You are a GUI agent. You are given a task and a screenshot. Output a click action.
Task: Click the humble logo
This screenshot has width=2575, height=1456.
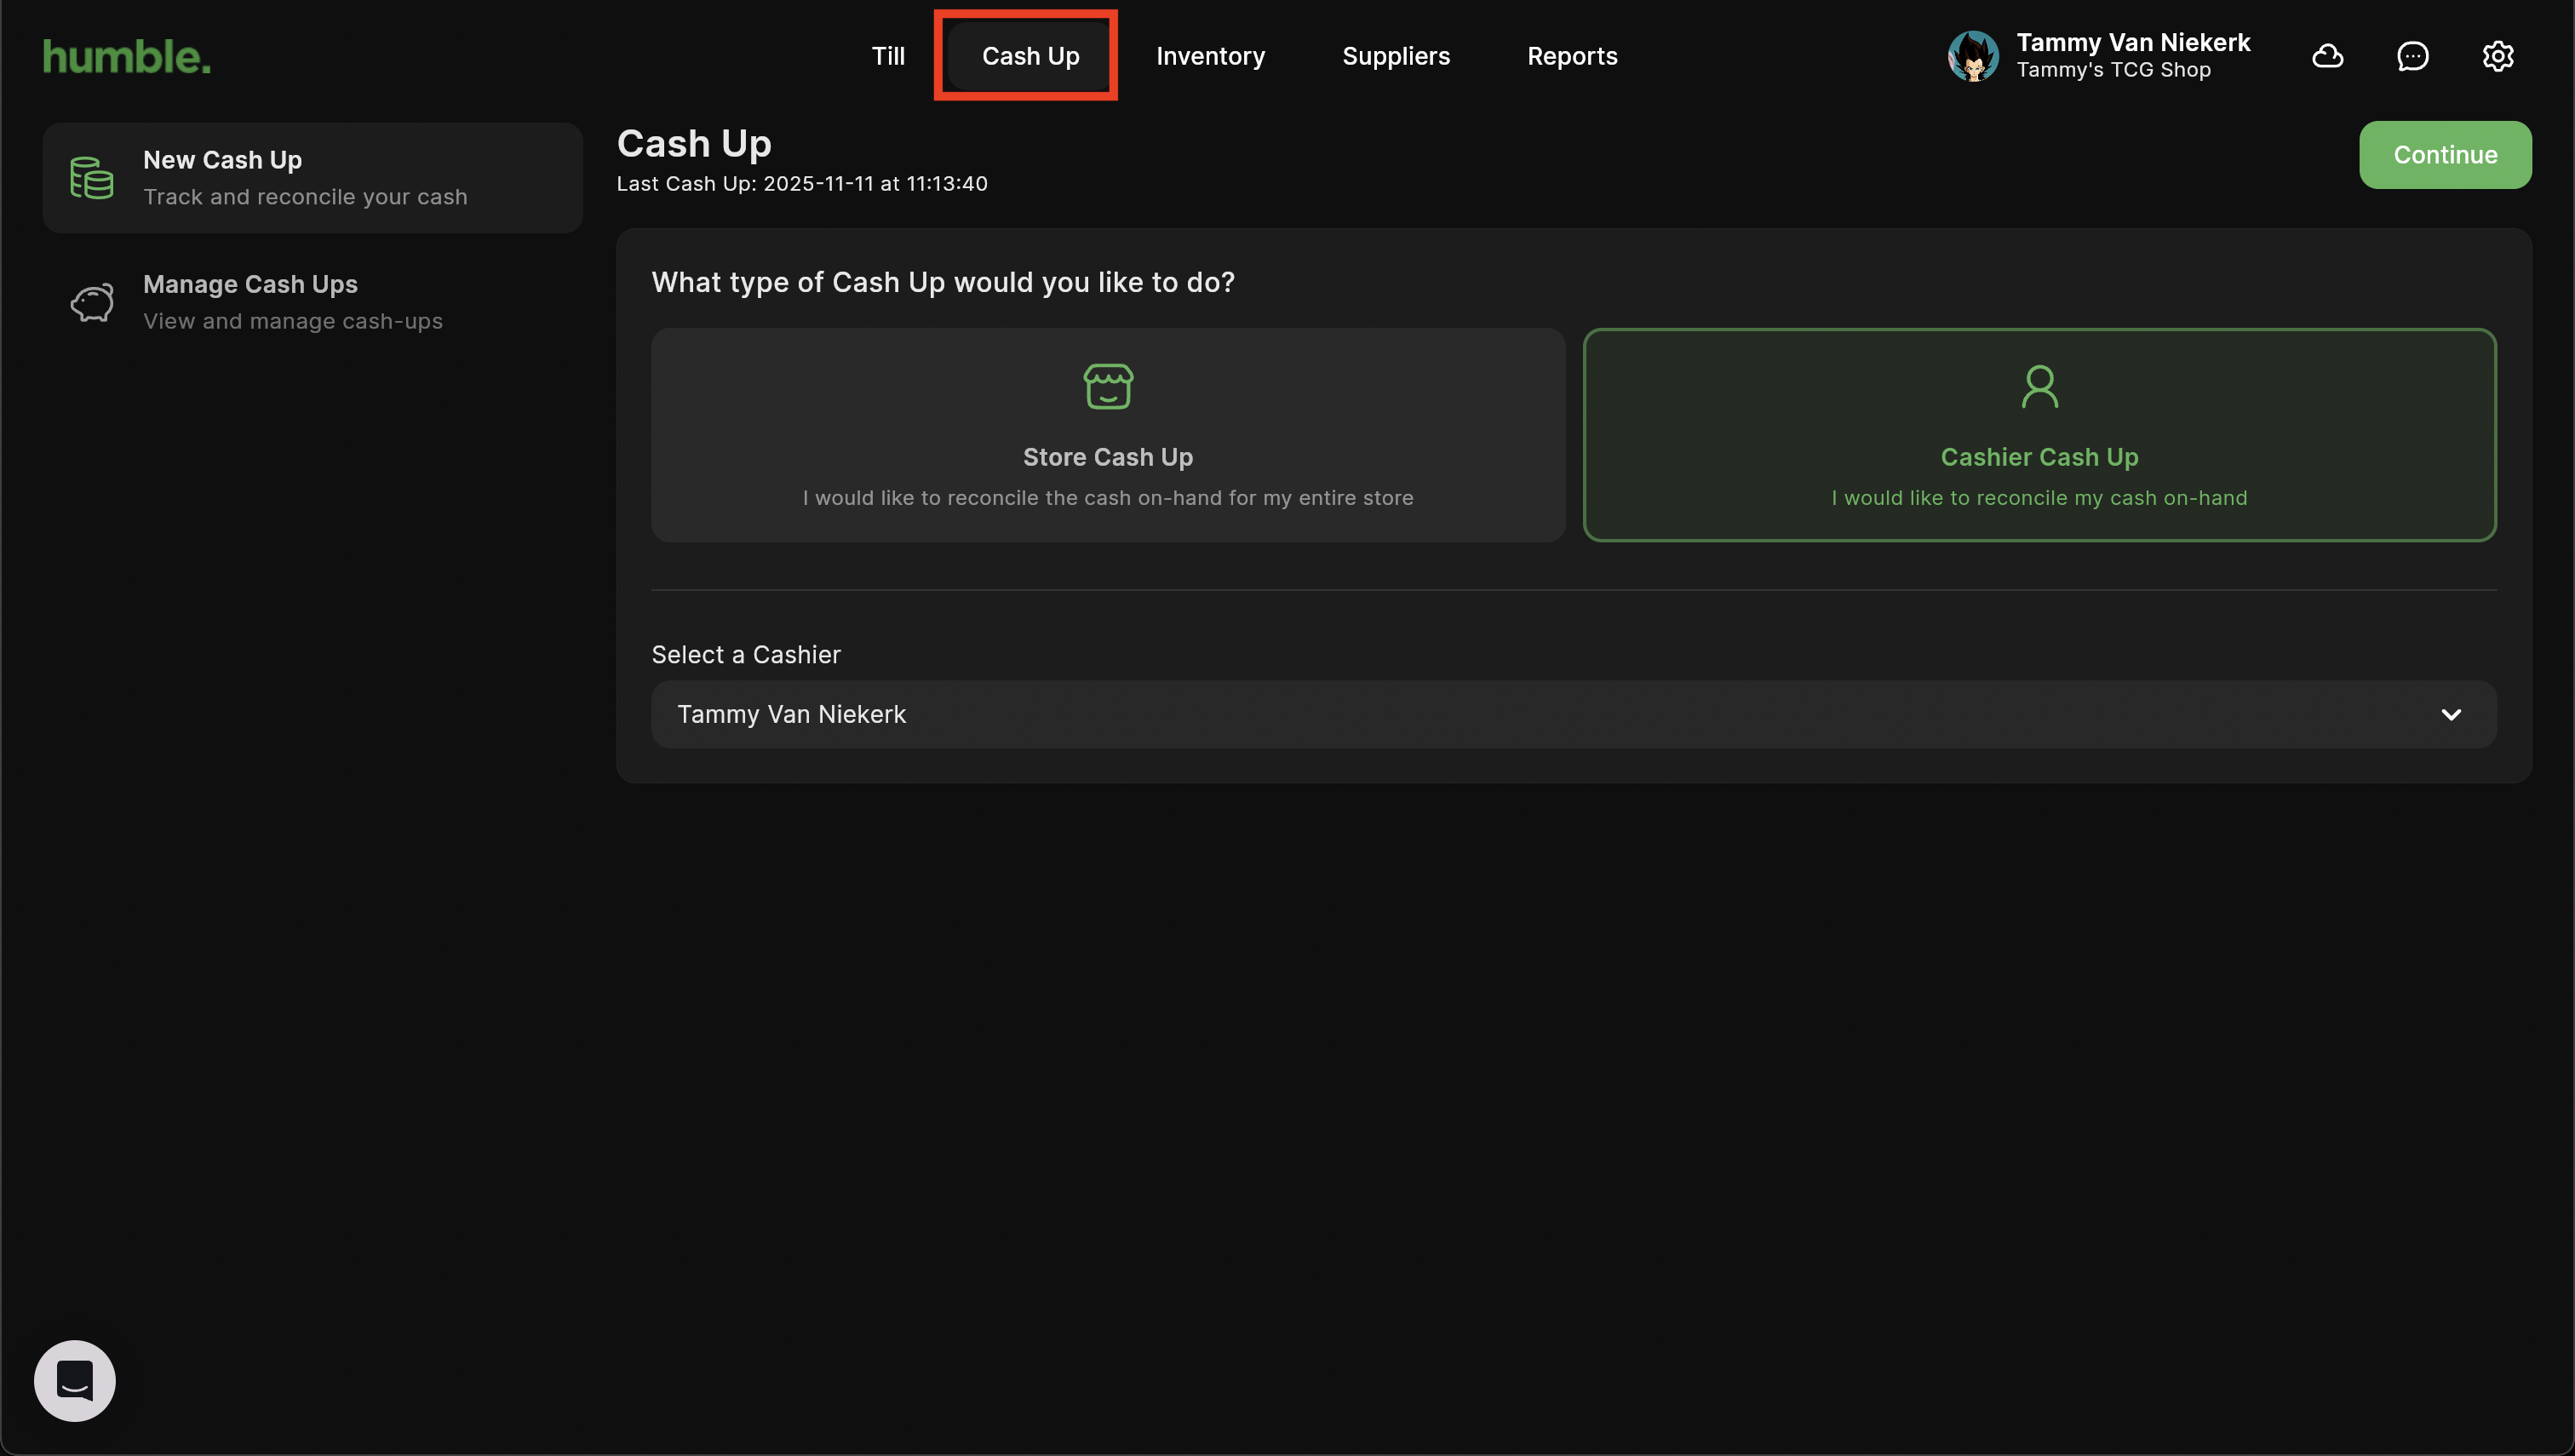(127, 57)
